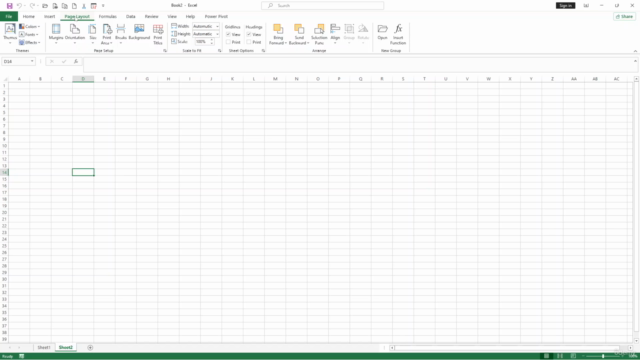
Task: Switch to the Insert tab
Action: click(x=49, y=16)
